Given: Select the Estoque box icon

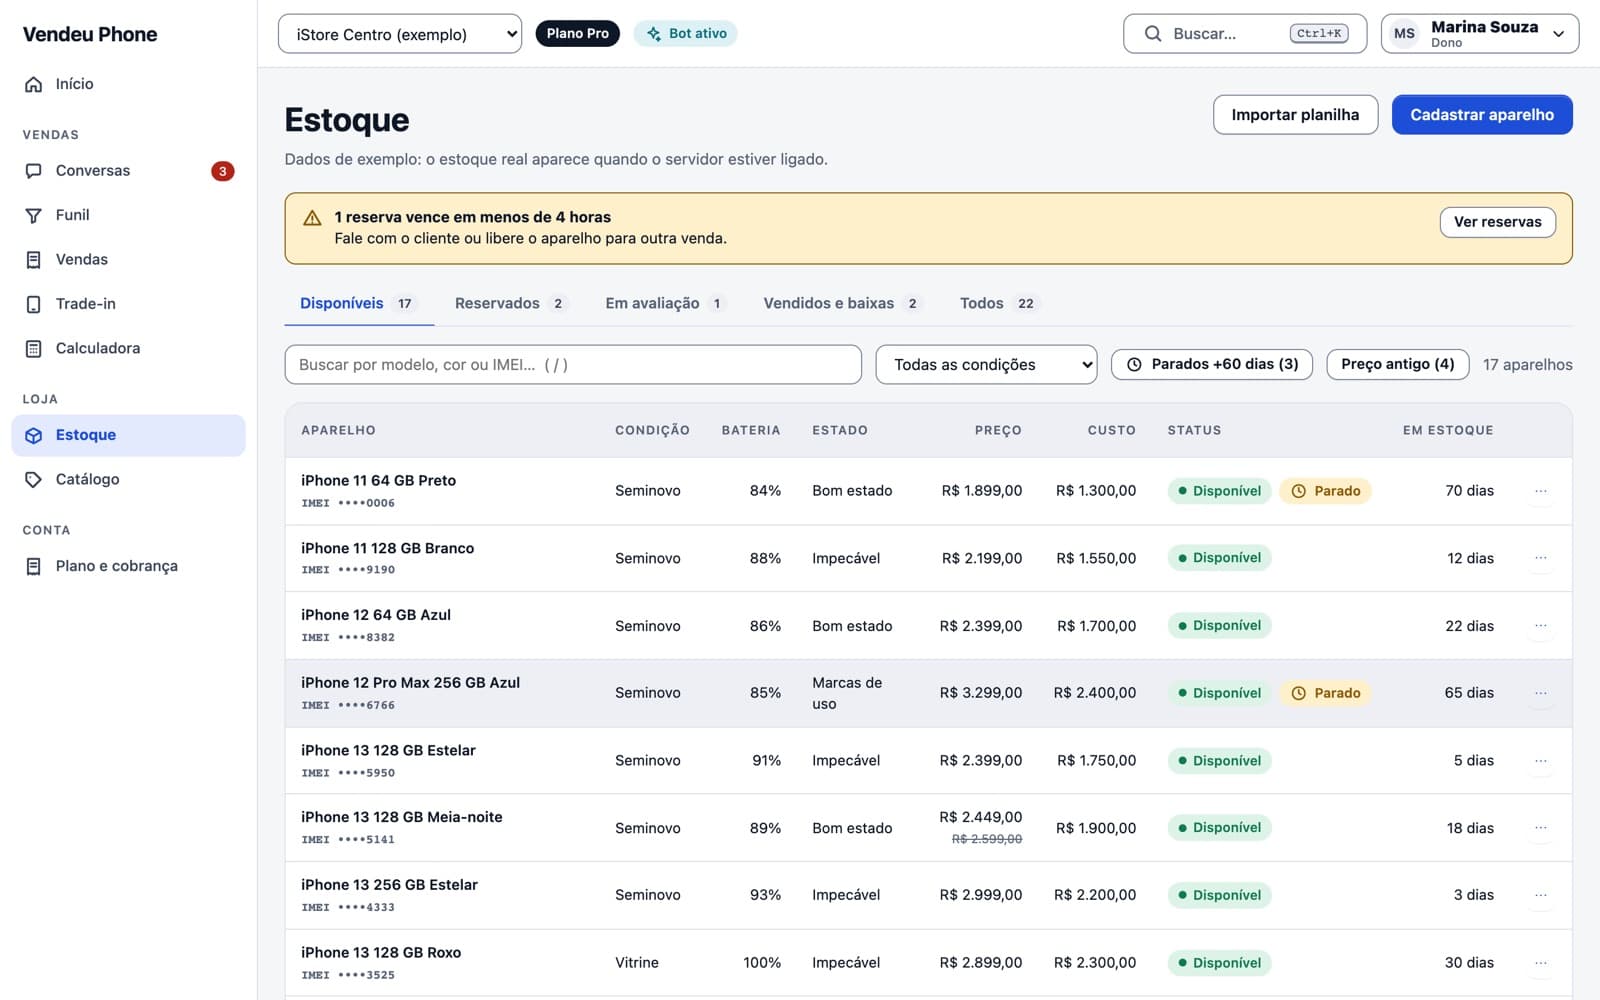Looking at the screenshot, I should tap(33, 435).
